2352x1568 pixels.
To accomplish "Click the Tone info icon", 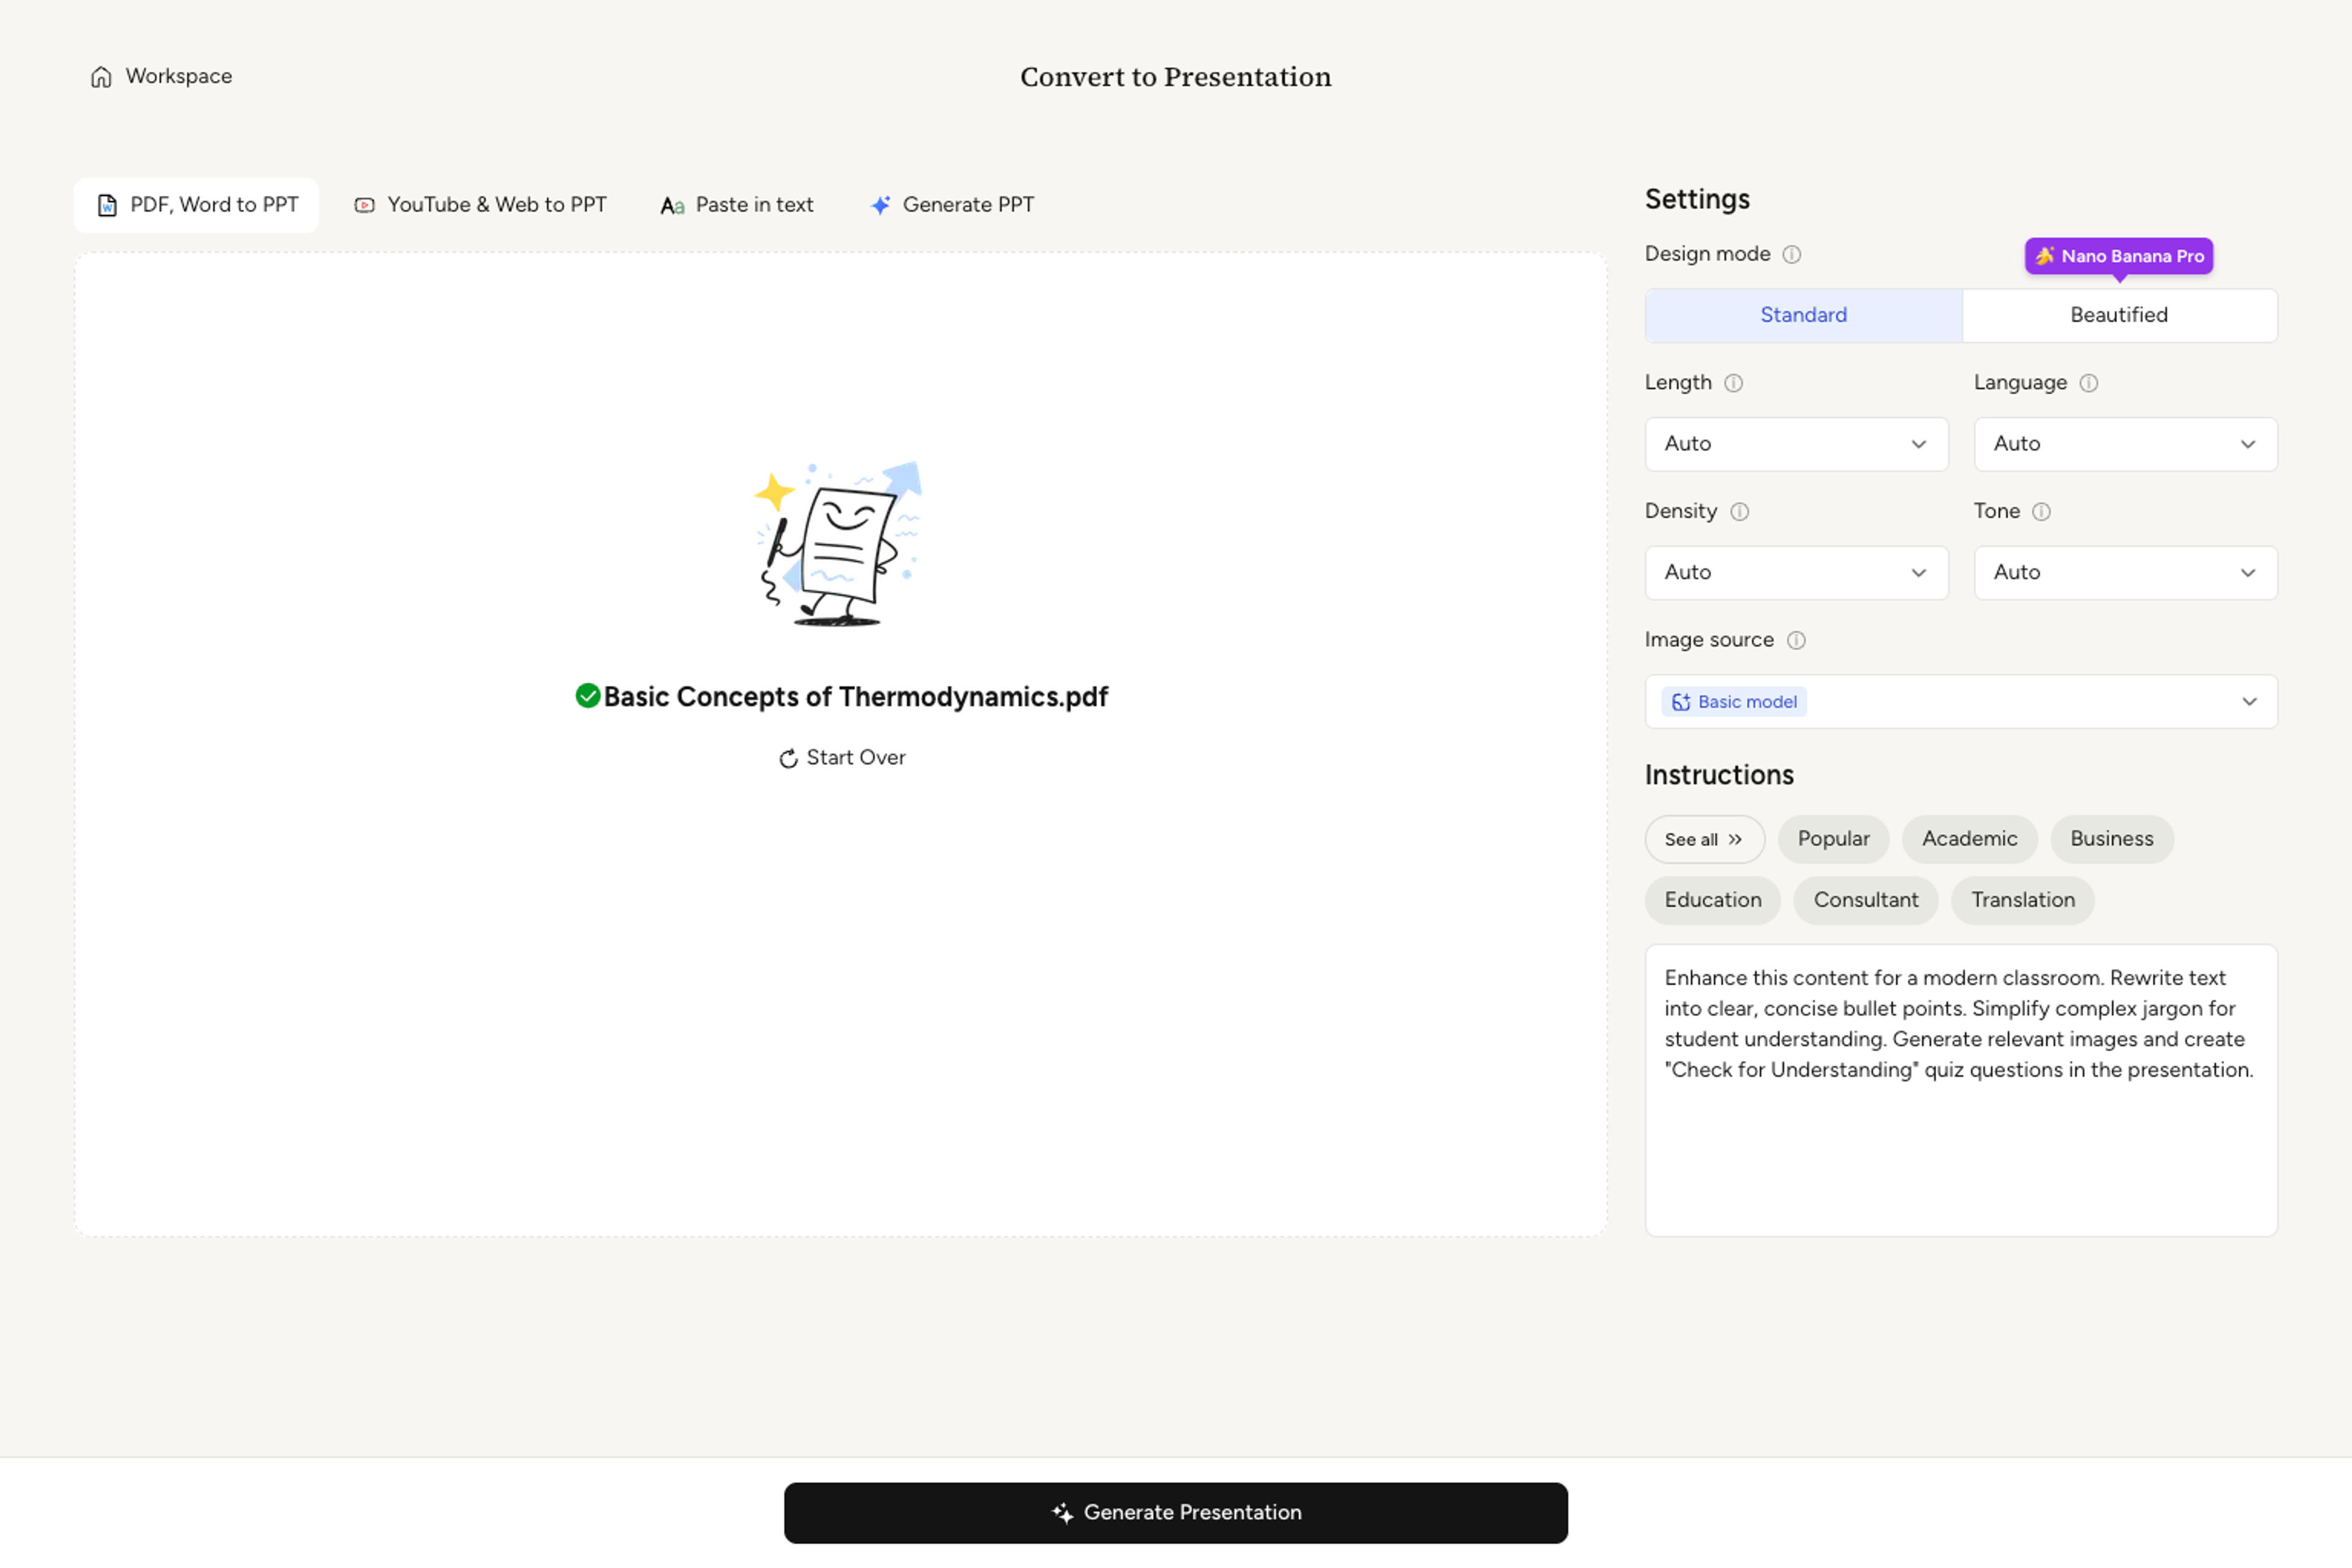I will [x=2042, y=512].
